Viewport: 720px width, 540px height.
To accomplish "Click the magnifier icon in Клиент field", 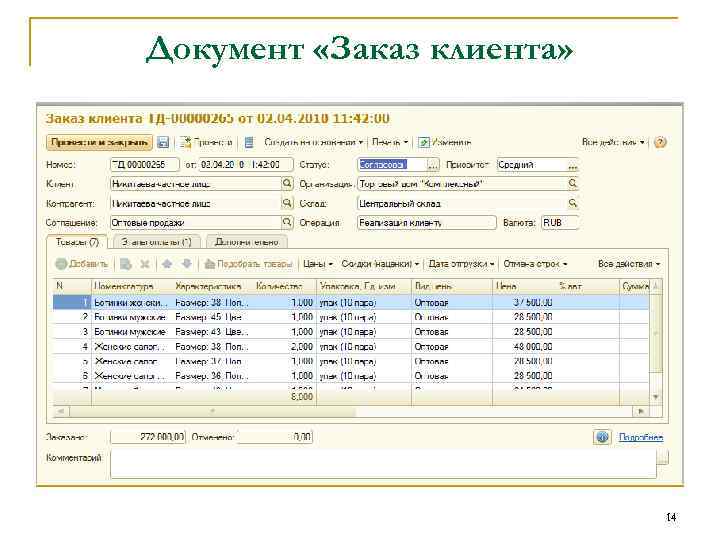I will [x=287, y=184].
